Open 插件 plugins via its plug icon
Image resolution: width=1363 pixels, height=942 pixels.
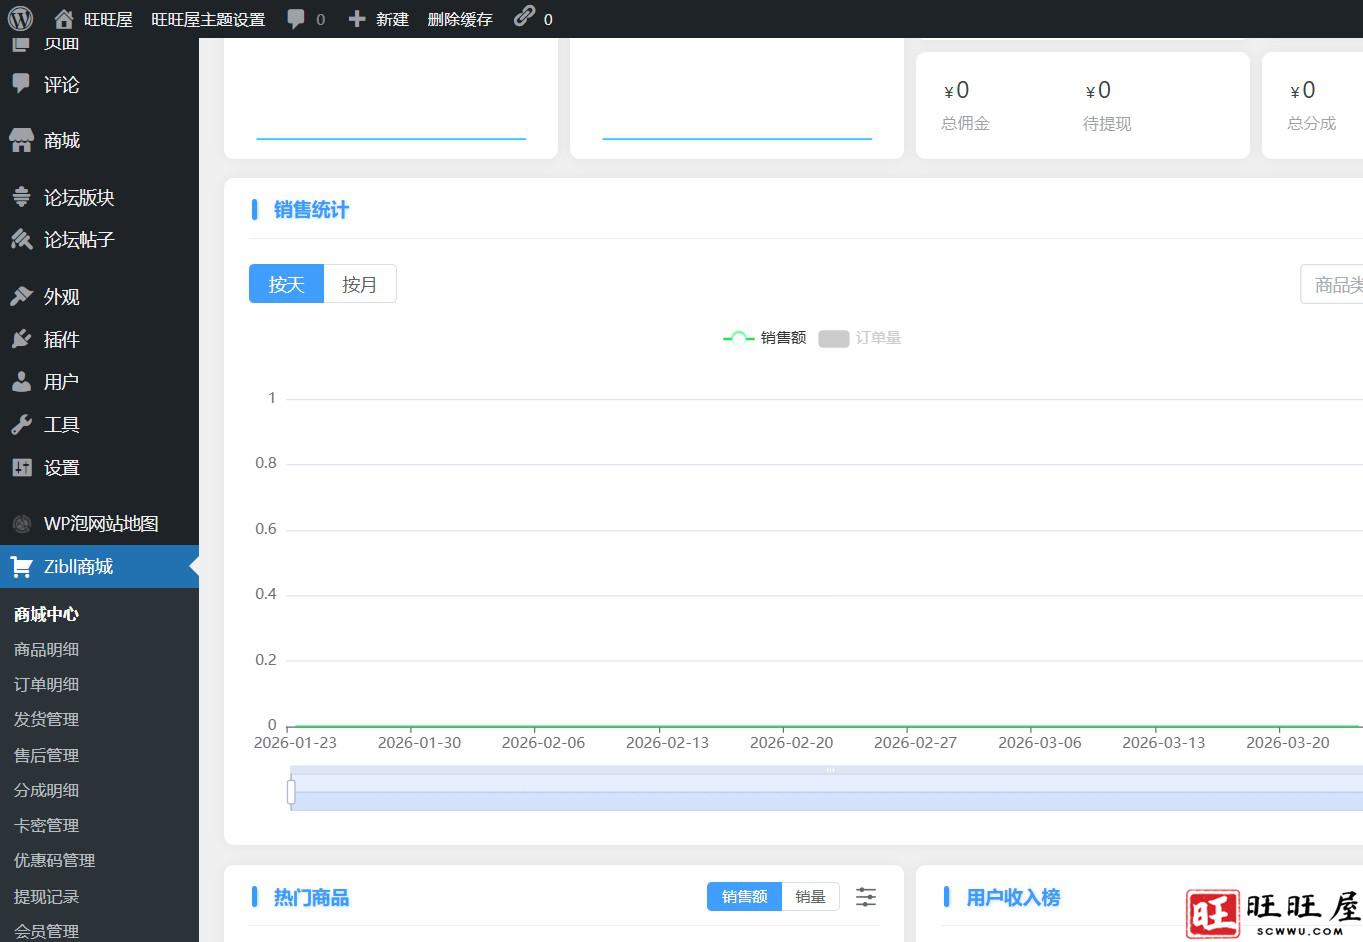[22, 340]
